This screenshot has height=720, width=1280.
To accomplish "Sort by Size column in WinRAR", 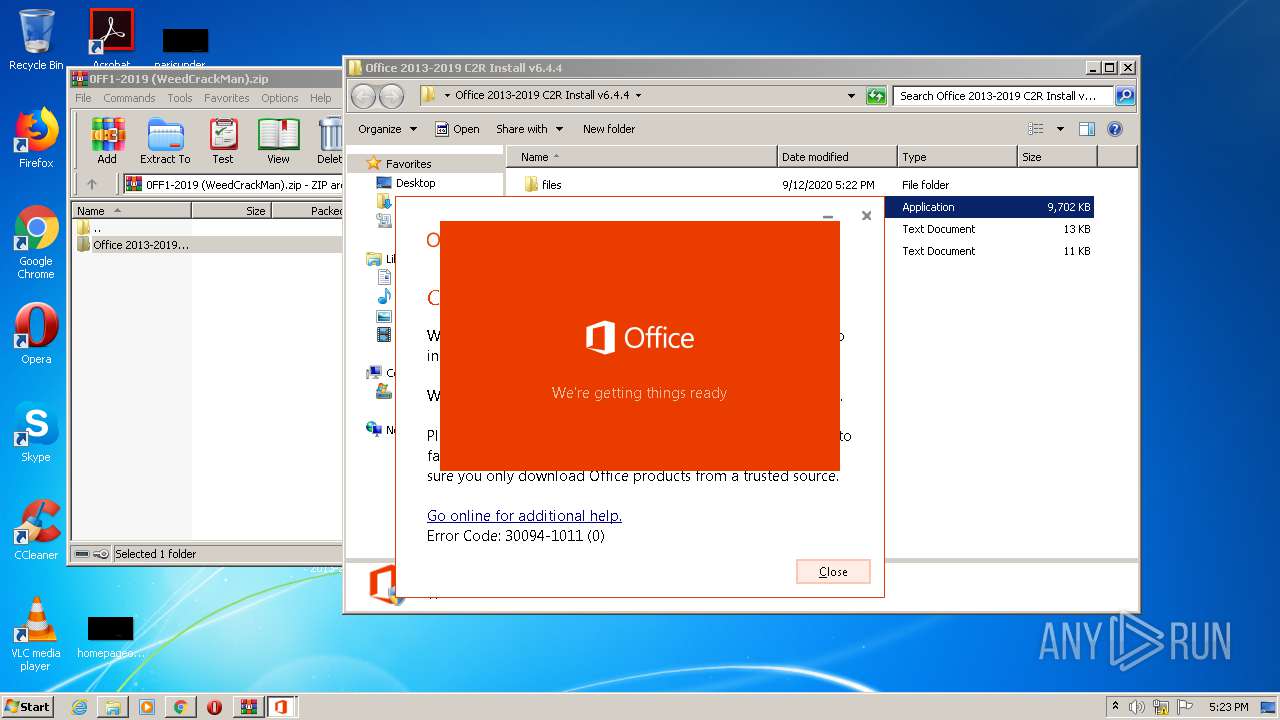I will [x=231, y=211].
